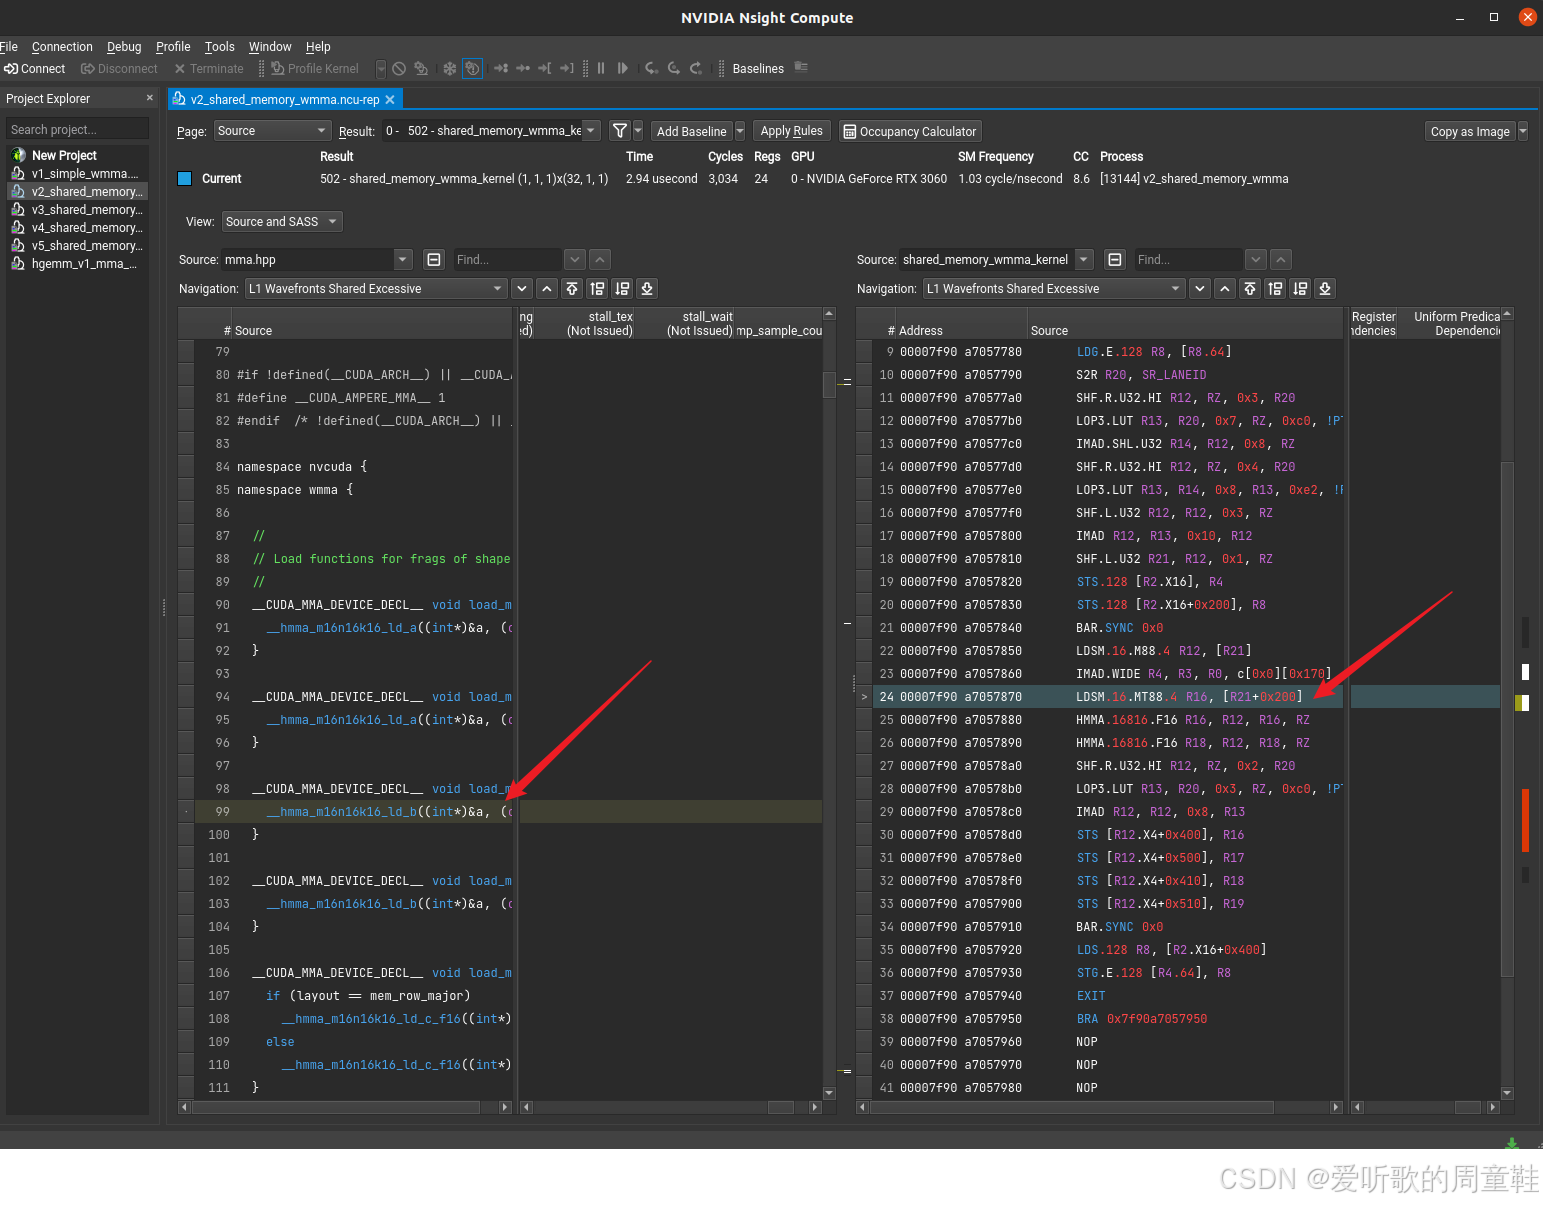Viewport: 1543px width, 1205px height.
Task: Focus the right Find input field
Action: point(1188,260)
